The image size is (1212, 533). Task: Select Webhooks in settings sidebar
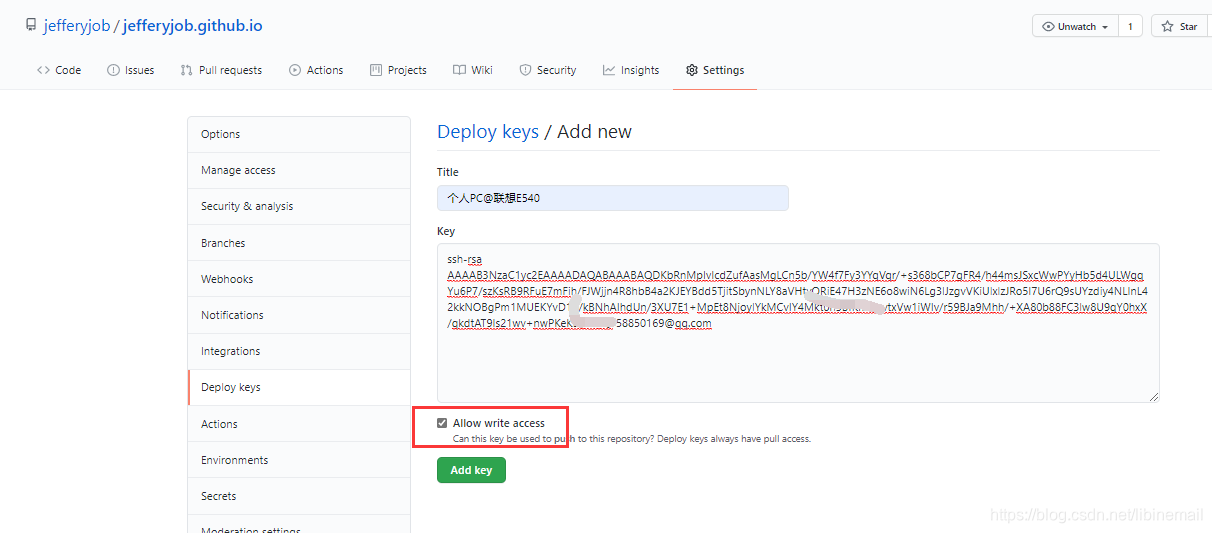click(299, 279)
